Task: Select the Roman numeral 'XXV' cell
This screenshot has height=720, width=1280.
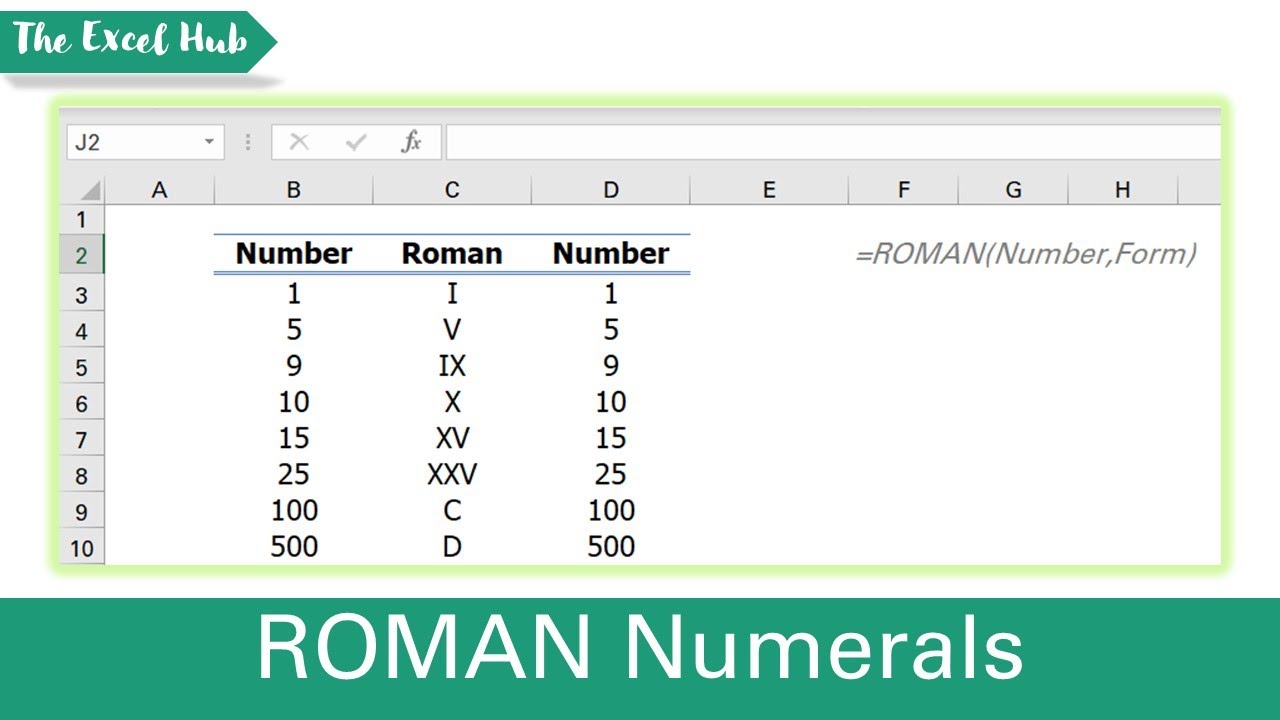Action: tap(452, 474)
